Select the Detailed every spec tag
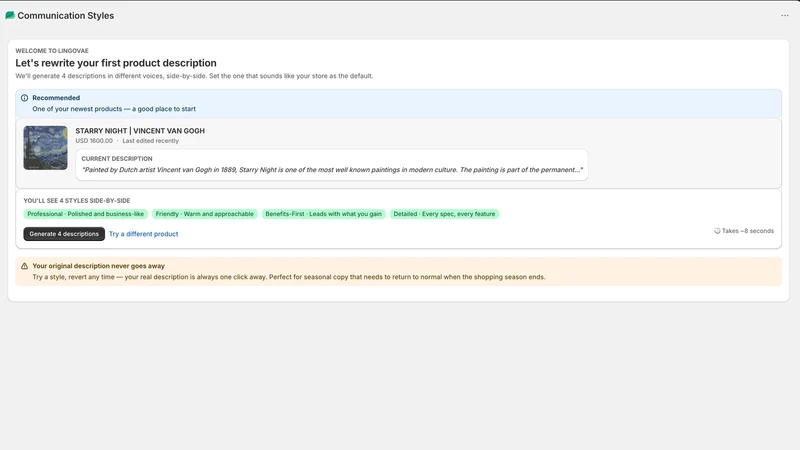This screenshot has width=800, height=450. point(444,214)
